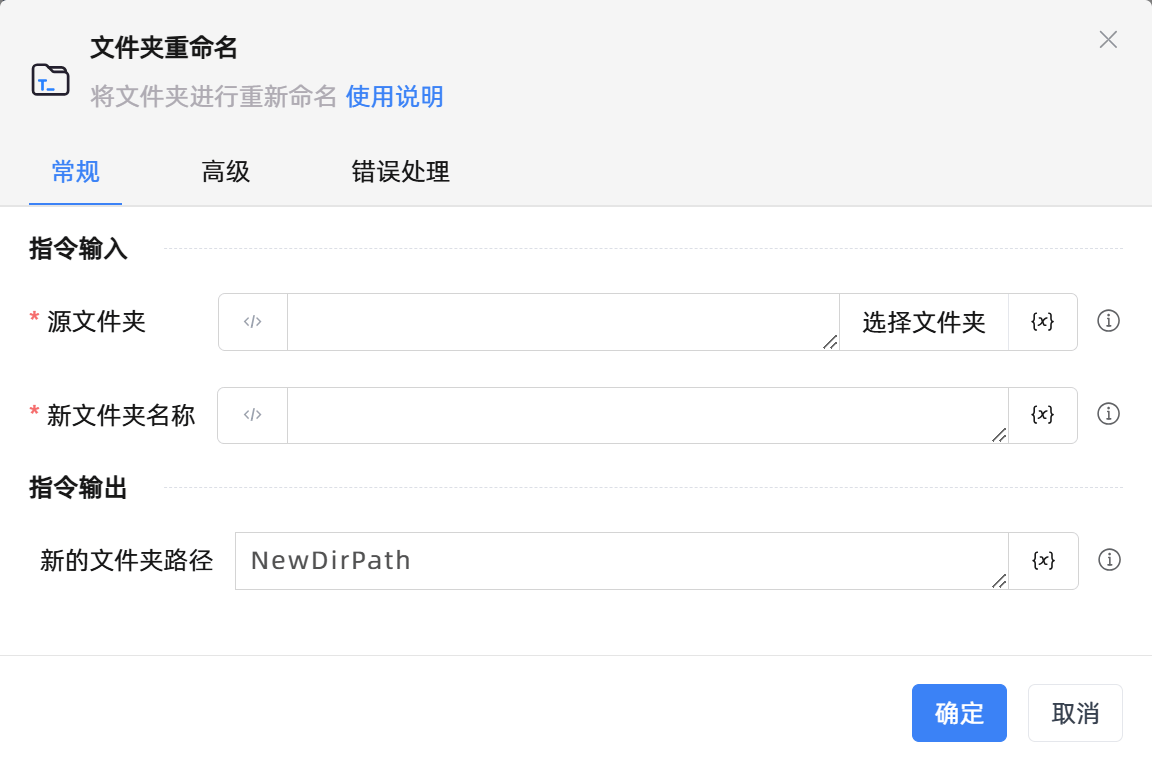Open the {x} variable selector for 新的文件夹路径
The width and height of the screenshot is (1152, 770).
pyautogui.click(x=1043, y=560)
